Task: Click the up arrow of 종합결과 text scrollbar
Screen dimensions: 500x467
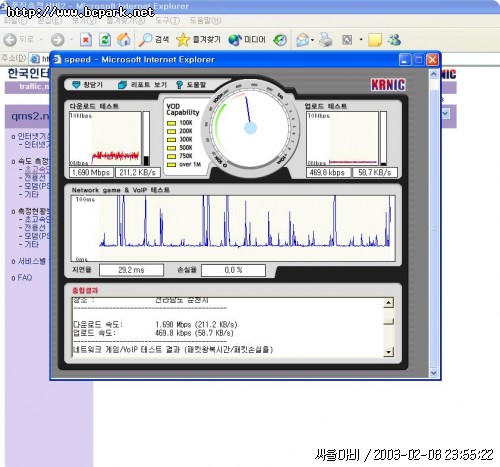Action: tap(388, 303)
